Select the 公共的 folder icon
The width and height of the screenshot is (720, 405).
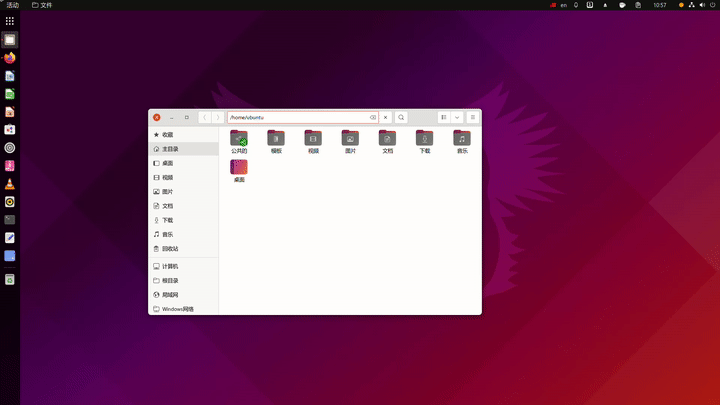coord(239,138)
